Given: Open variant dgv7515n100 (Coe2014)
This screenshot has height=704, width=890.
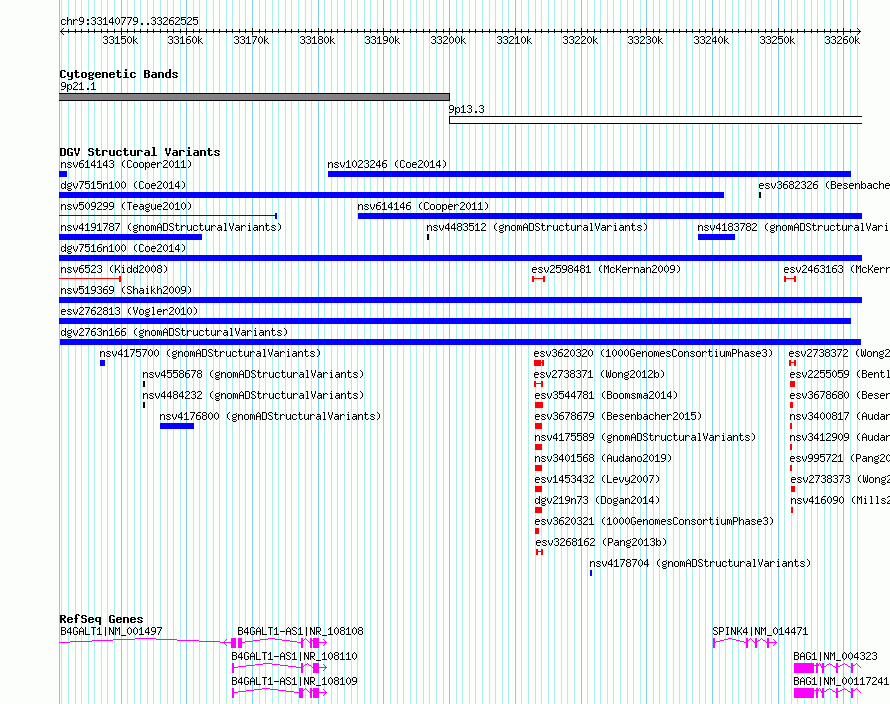Looking at the screenshot, I should point(123,185).
